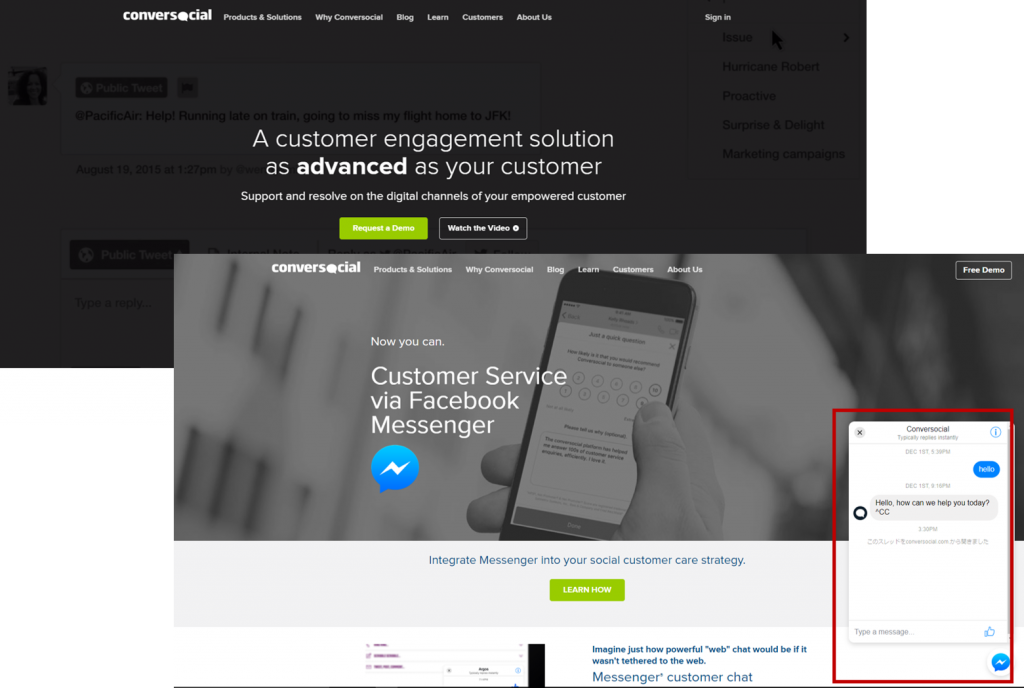1024x688 pixels.
Task: Click the flag icon beside Public Tweet
Action: click(187, 87)
